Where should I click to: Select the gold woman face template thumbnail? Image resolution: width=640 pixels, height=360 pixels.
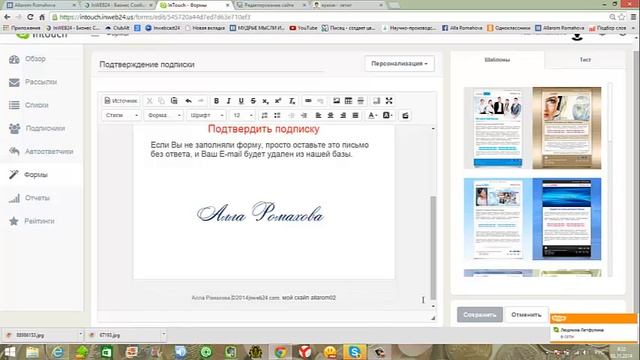[x=567, y=128]
